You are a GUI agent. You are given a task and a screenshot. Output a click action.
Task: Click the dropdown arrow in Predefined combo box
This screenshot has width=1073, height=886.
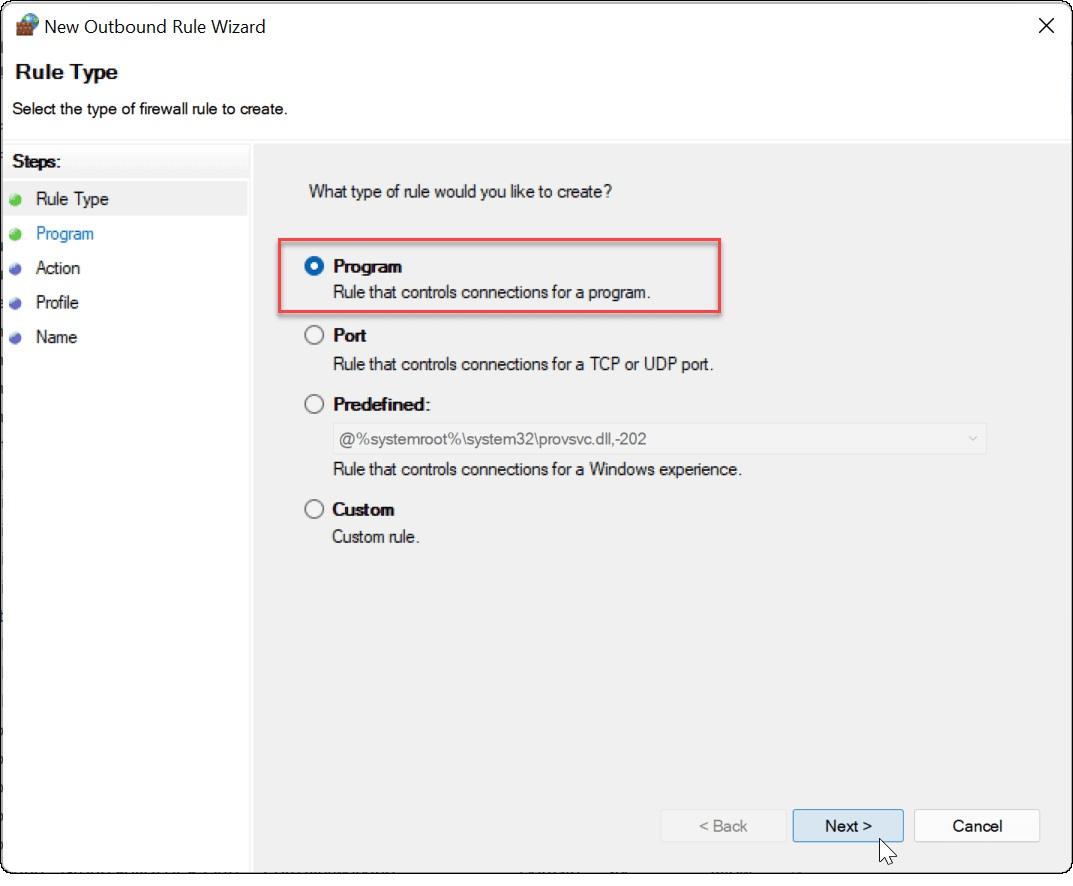[x=972, y=439]
